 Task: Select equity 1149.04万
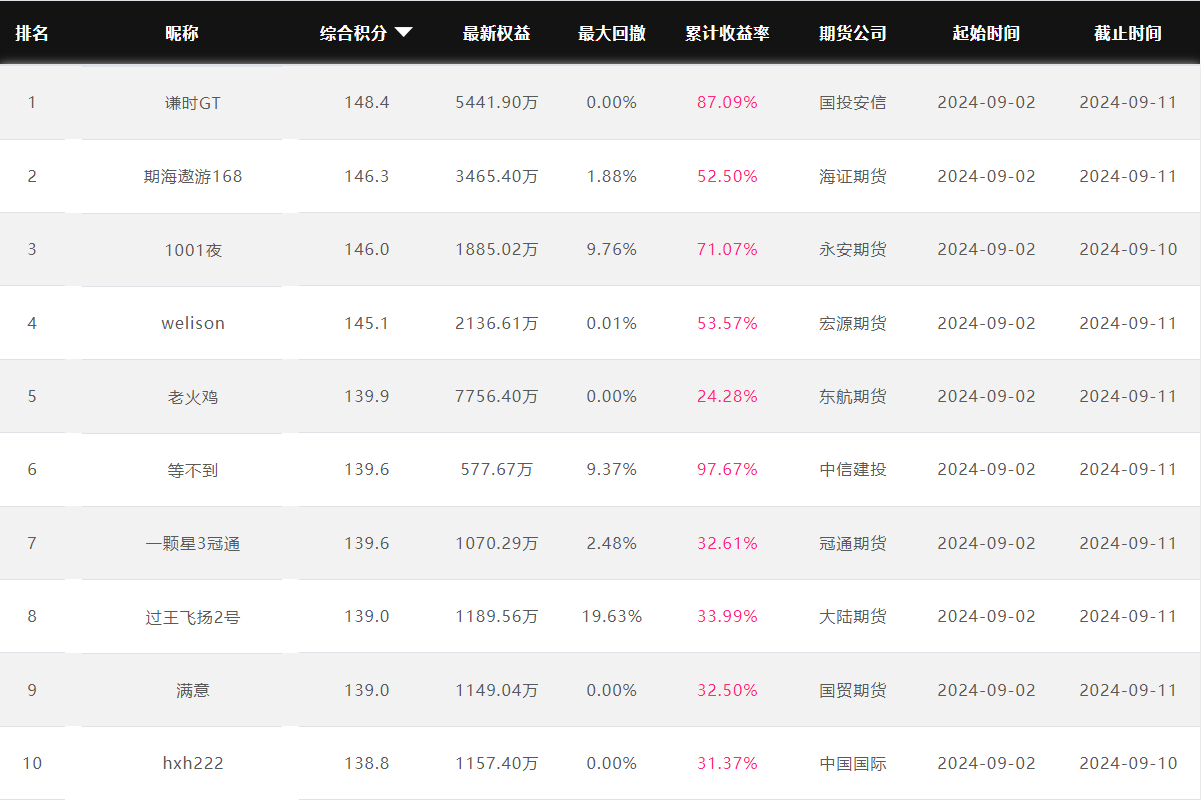pos(497,690)
